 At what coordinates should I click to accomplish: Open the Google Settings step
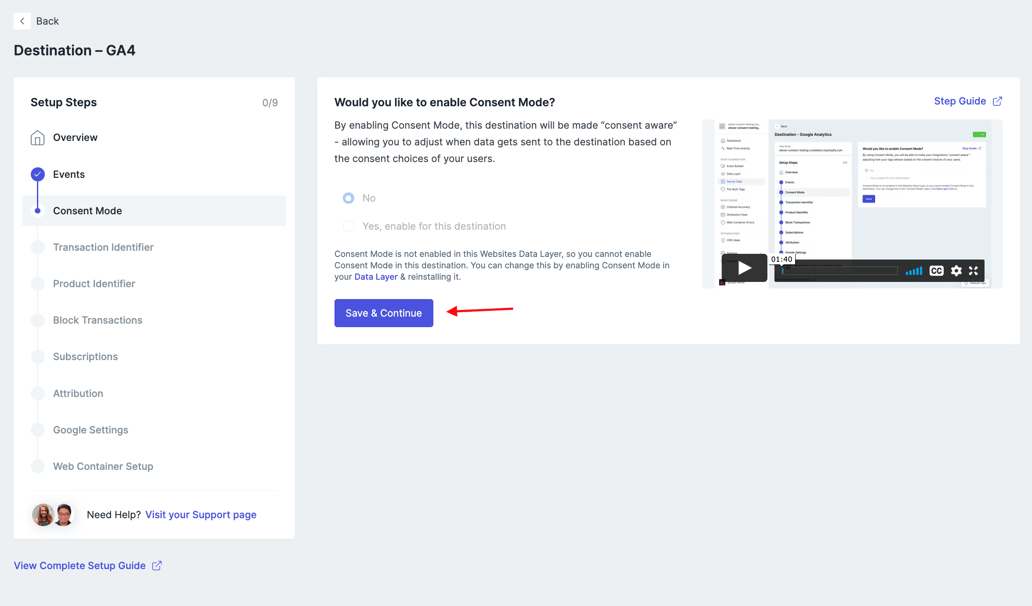point(91,430)
